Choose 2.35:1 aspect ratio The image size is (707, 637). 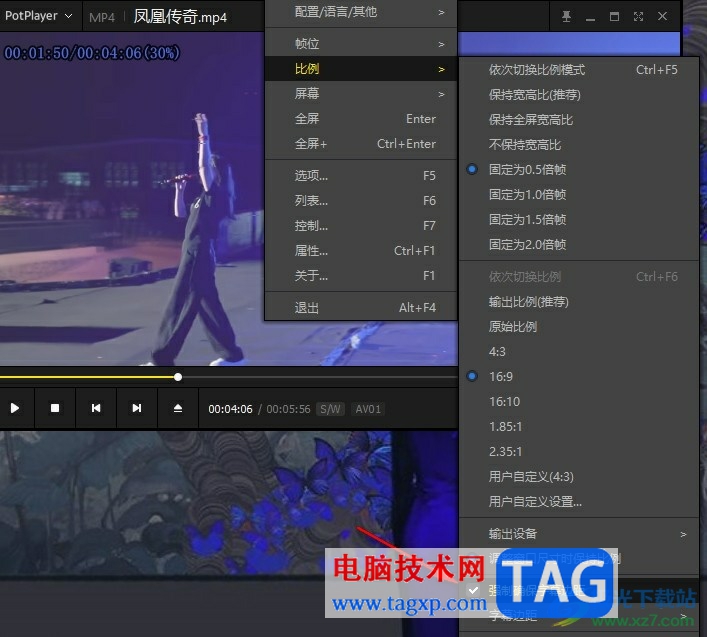click(579, 452)
